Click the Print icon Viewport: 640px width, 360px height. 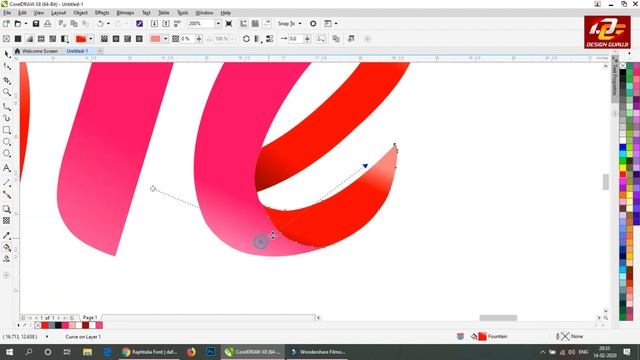tap(48, 24)
